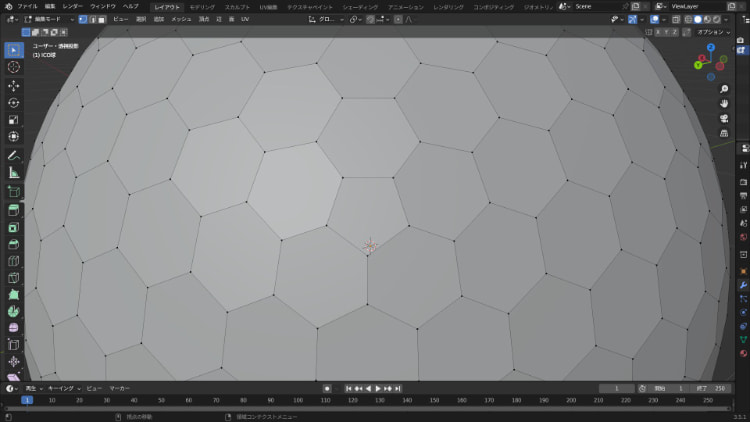The image size is (750, 422).
Task: Expand the options dropdown in viewport
Action: [x=714, y=32]
